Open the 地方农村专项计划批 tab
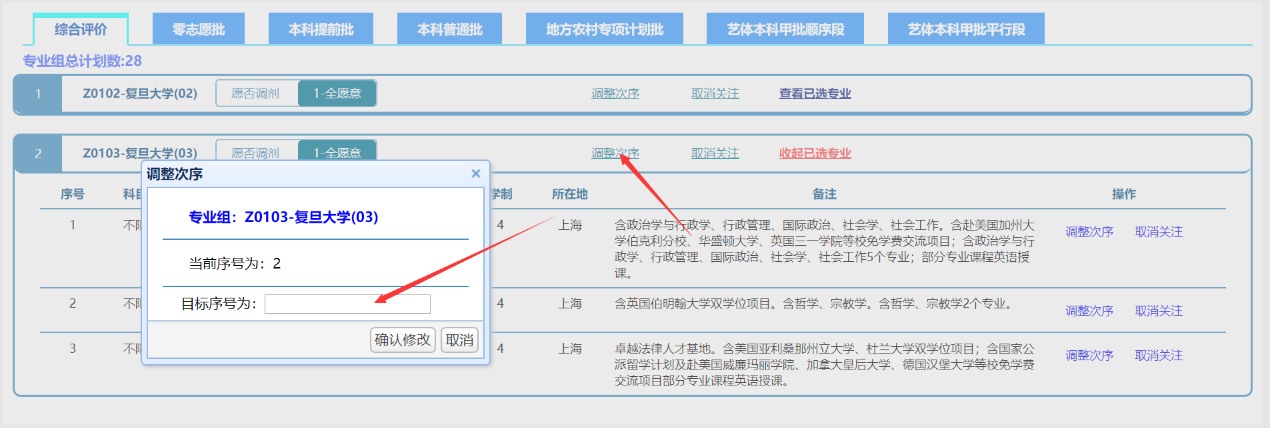Screen dimensions: 1270x428 (x=604, y=30)
